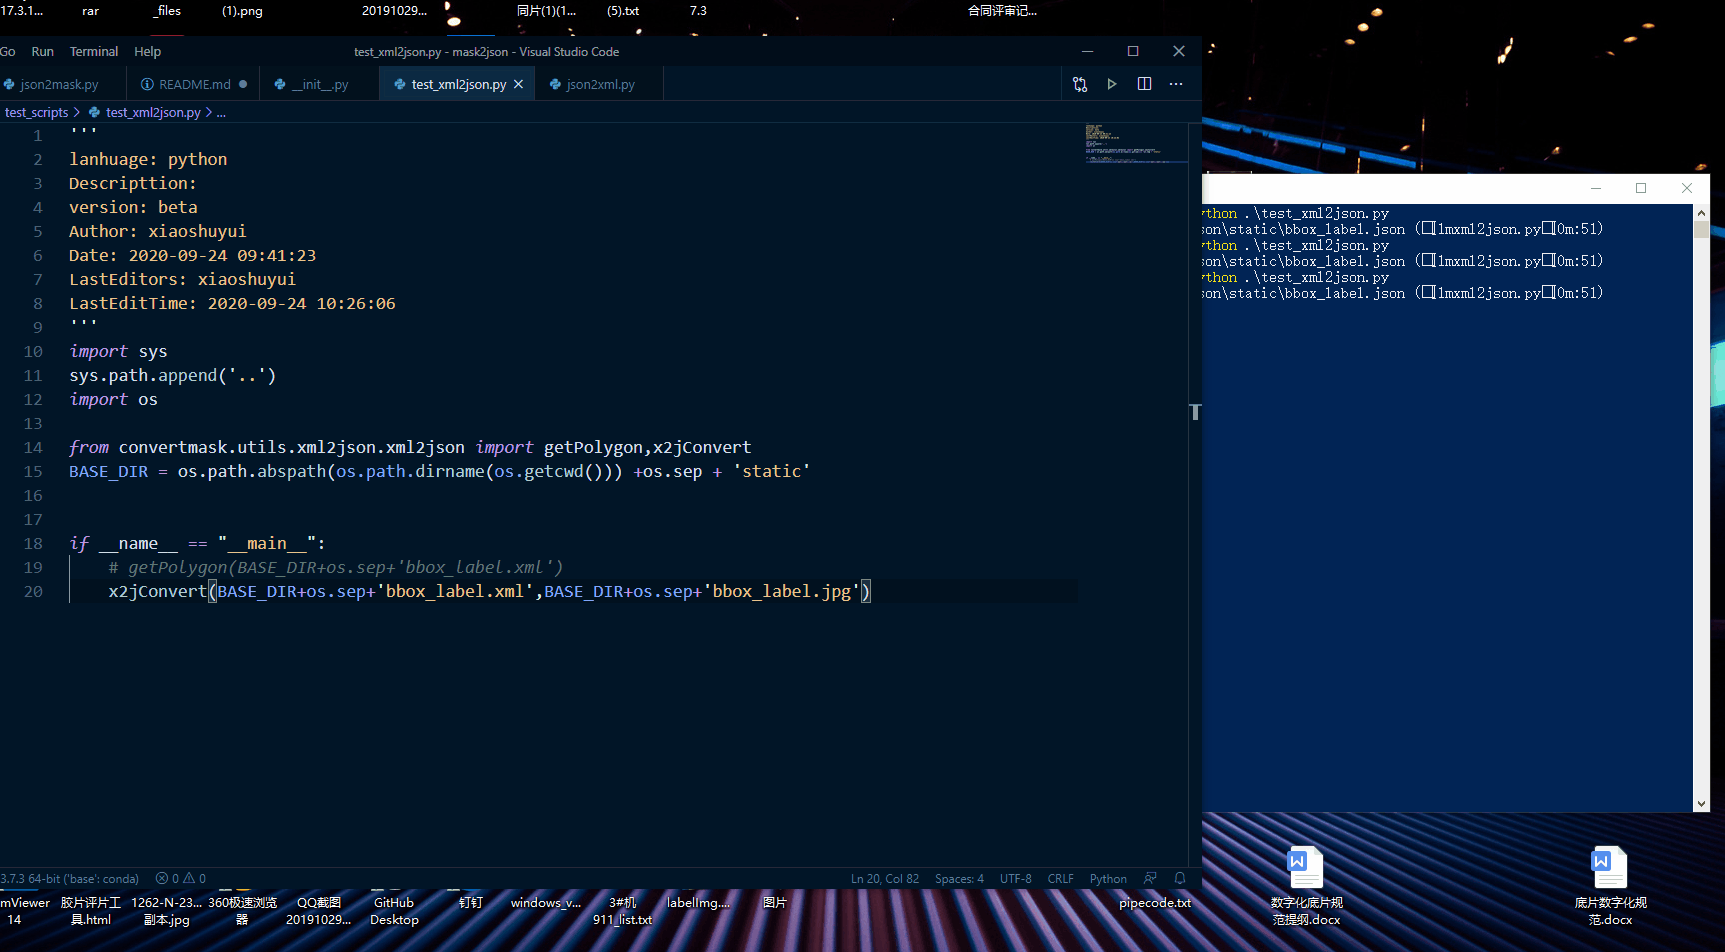Select the Python 3.7.3 conda interpreter

tap(69, 879)
